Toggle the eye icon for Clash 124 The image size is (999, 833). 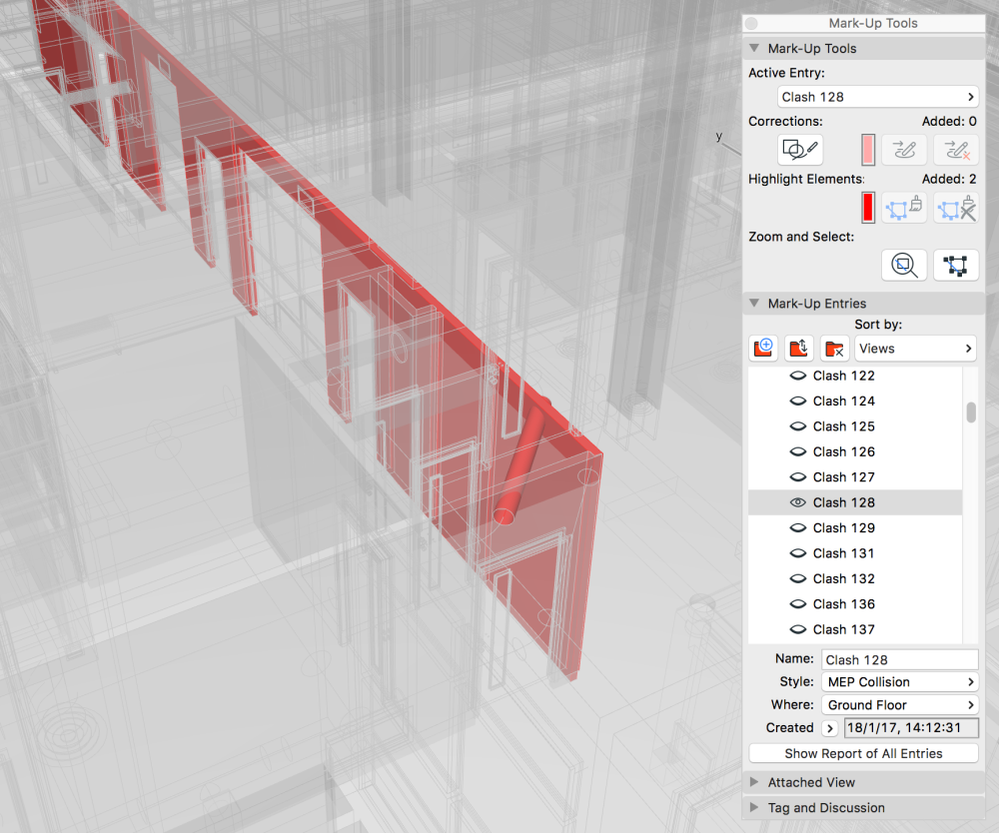point(798,401)
